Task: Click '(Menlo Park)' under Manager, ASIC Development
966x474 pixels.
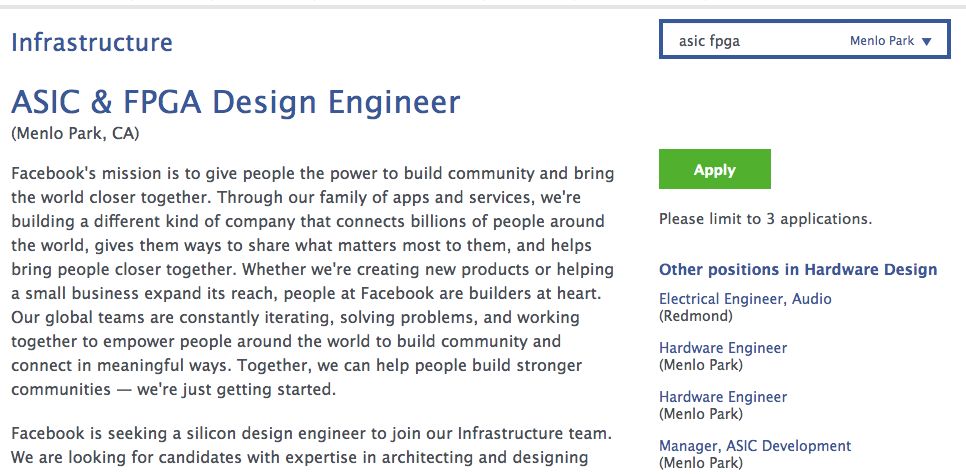Action: pos(701,463)
